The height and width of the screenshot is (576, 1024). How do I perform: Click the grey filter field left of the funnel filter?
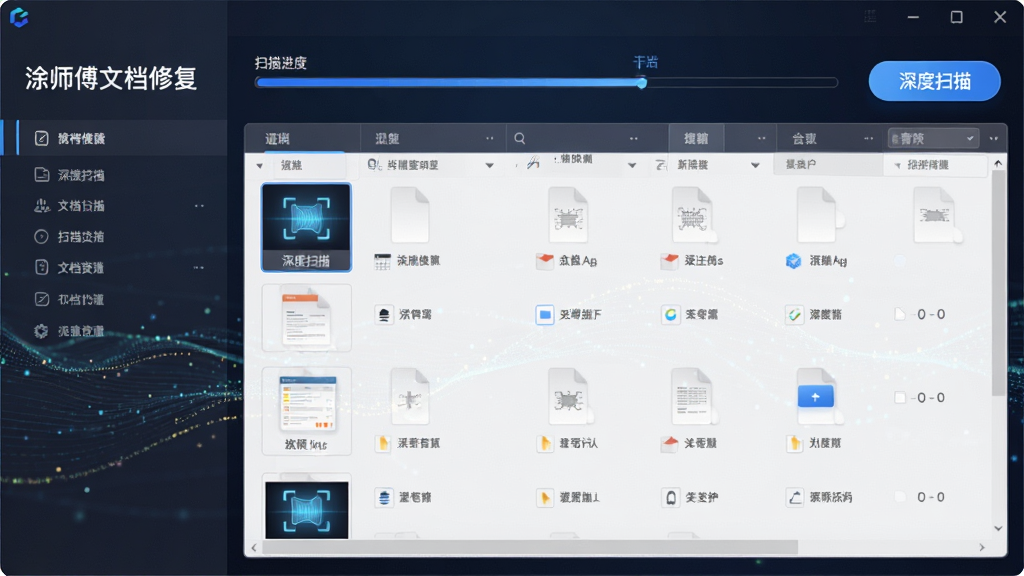pyautogui.click(x=828, y=165)
